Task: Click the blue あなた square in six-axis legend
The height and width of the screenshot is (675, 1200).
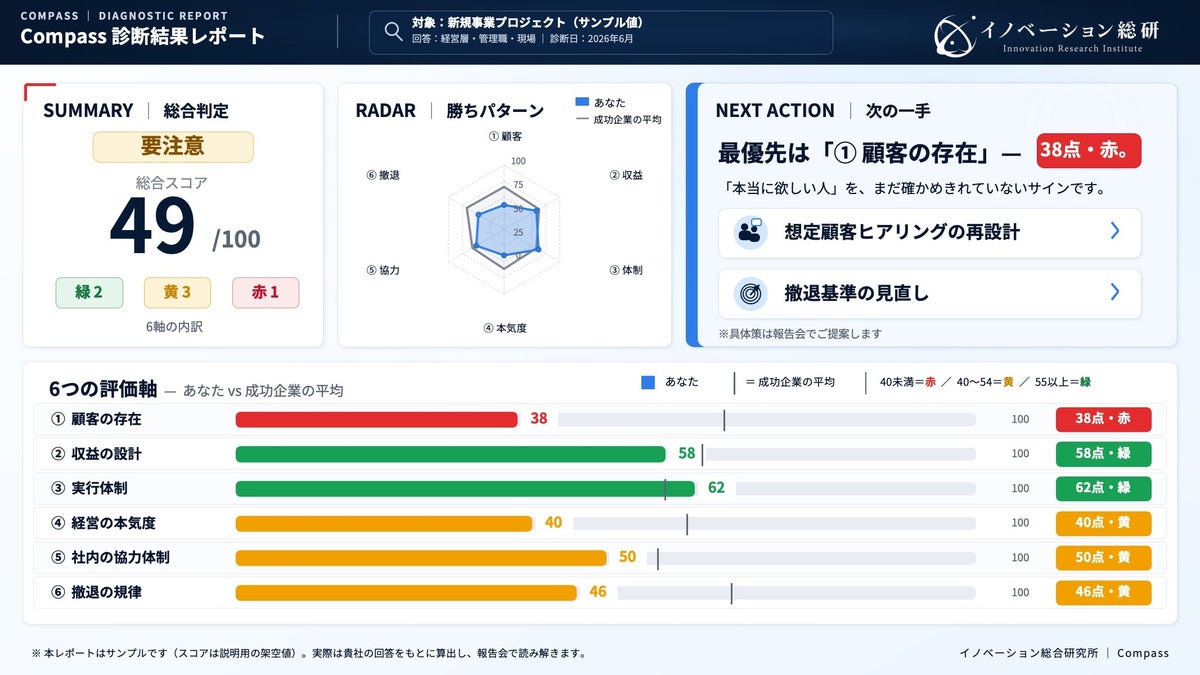Action: [x=647, y=382]
